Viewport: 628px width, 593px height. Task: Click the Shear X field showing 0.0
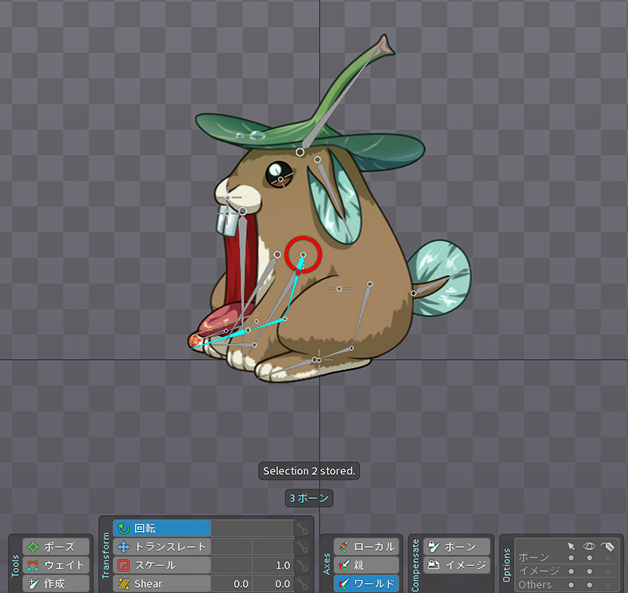tap(231, 583)
